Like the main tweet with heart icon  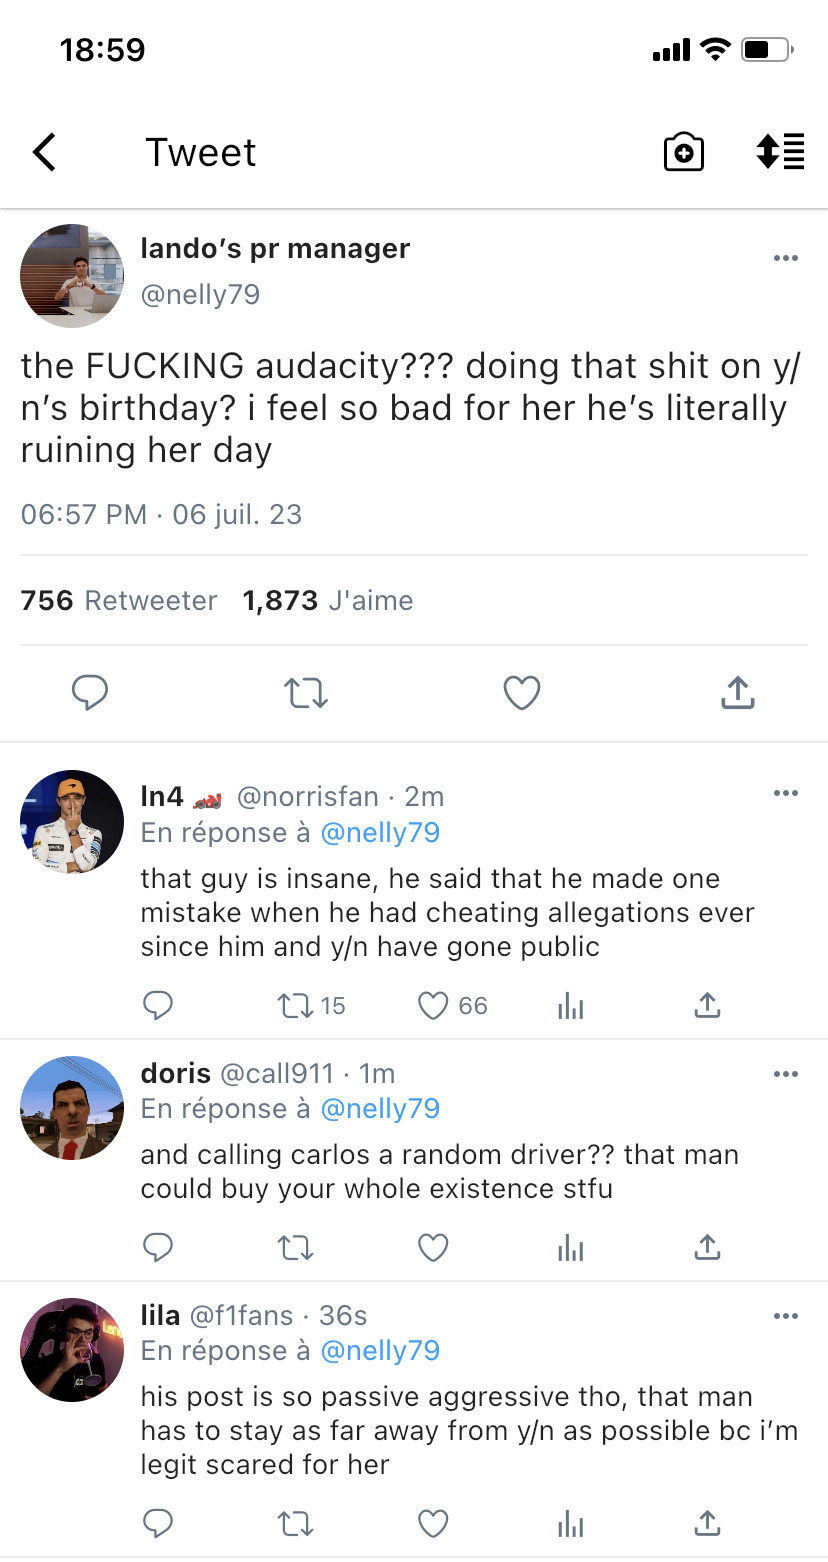[522, 692]
